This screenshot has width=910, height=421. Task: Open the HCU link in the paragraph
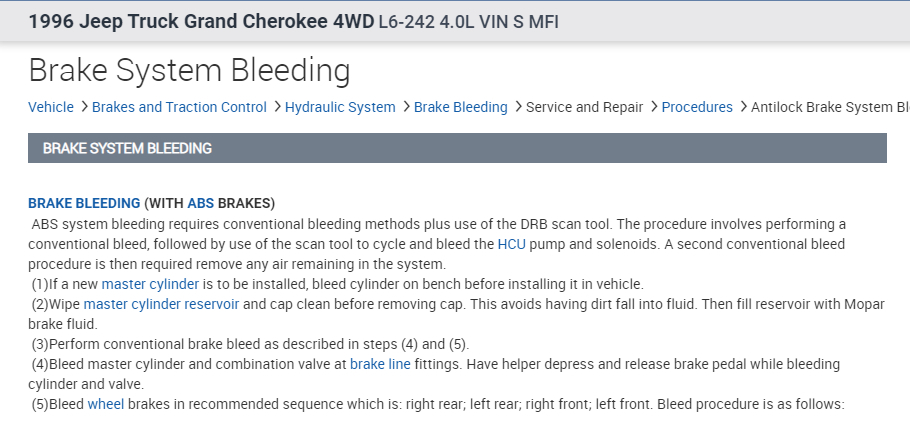tap(510, 244)
